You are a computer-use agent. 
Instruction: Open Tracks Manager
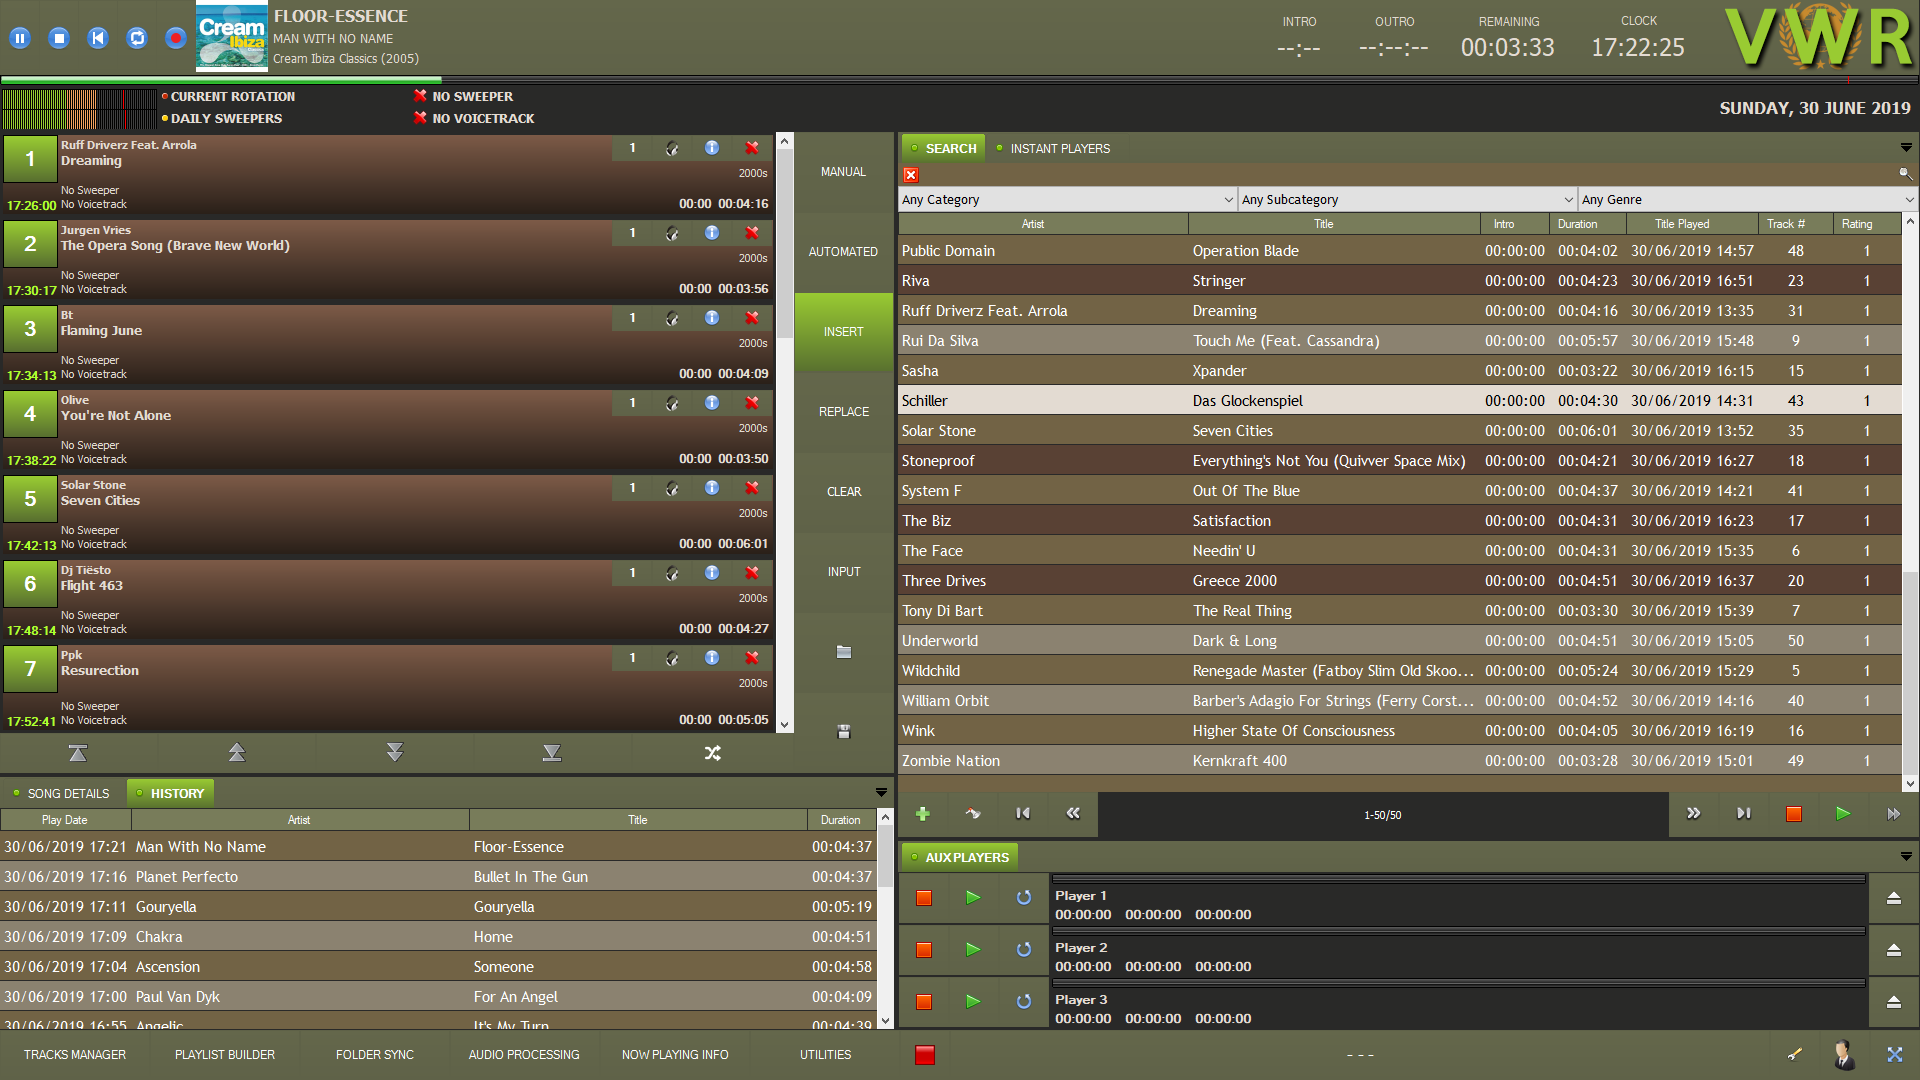click(x=75, y=1055)
